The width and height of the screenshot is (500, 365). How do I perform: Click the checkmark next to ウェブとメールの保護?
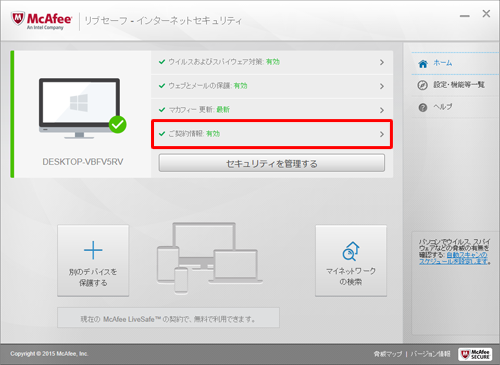point(162,86)
